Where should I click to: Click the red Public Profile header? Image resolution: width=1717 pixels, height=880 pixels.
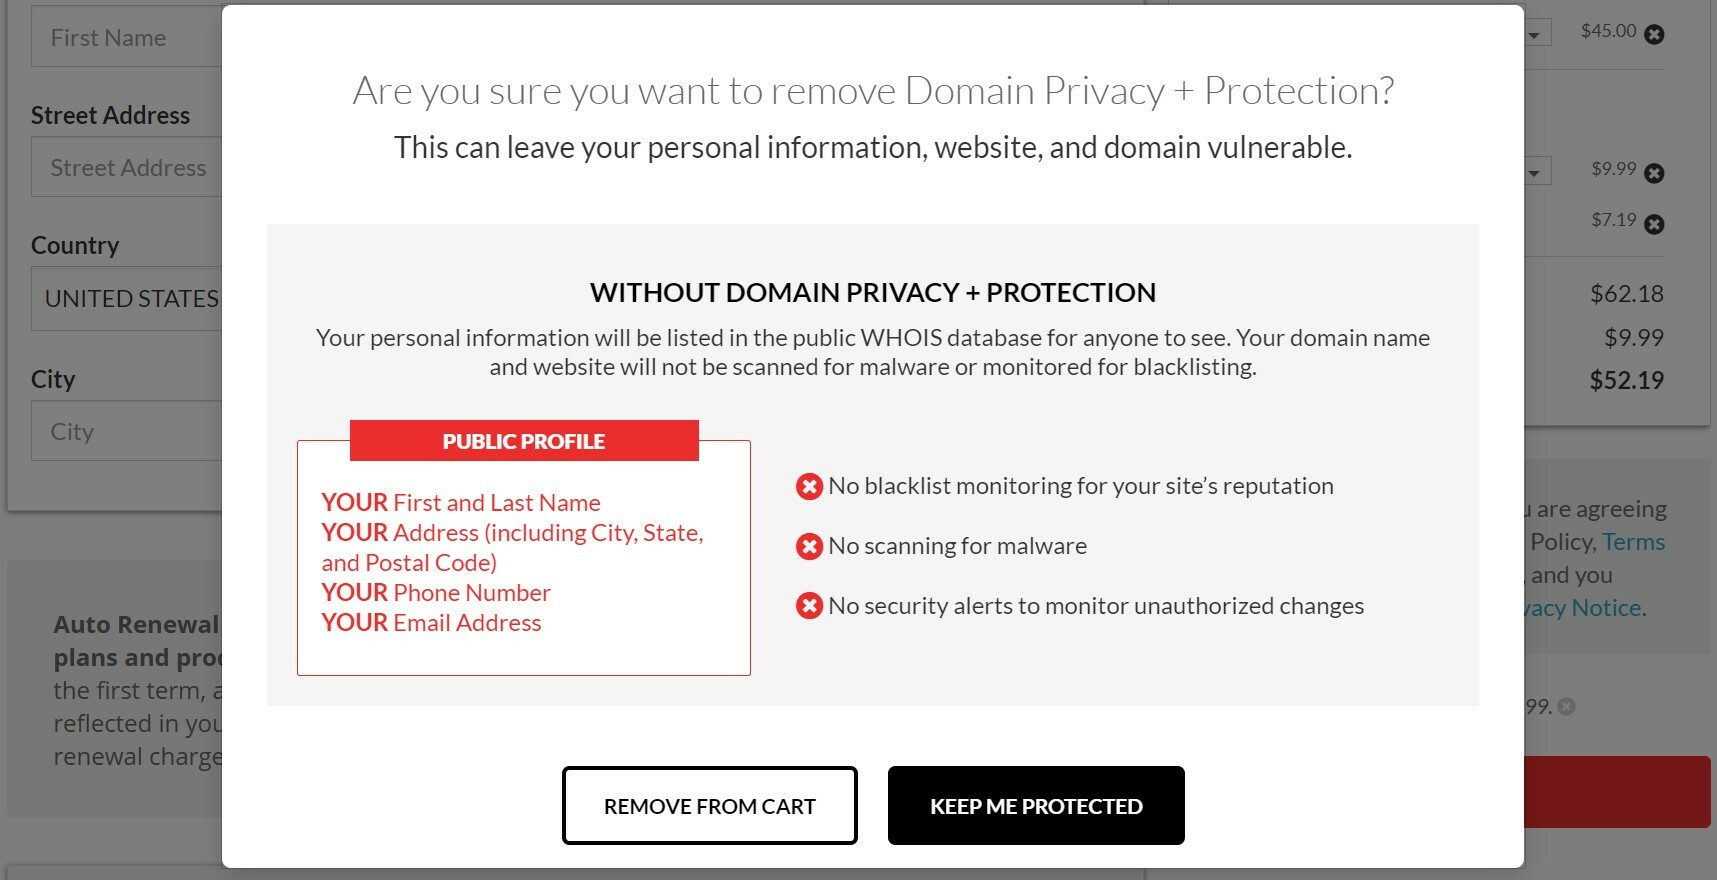(524, 441)
